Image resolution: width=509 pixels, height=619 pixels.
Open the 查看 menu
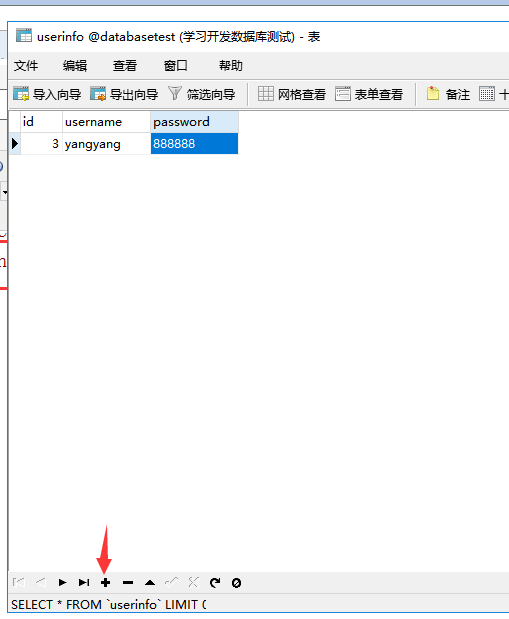coord(125,66)
